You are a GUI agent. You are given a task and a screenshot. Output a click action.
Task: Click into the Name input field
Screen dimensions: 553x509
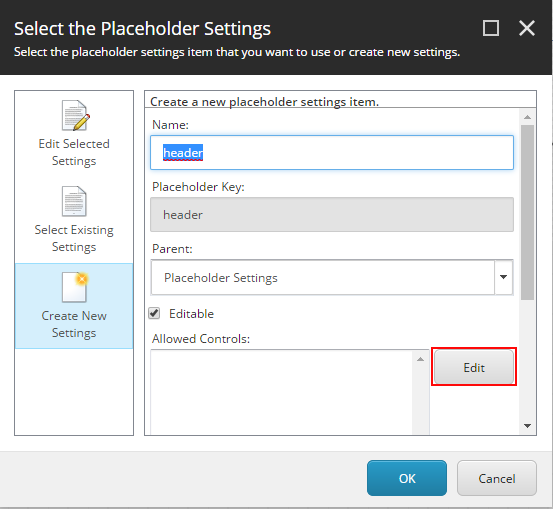[x=332, y=152]
